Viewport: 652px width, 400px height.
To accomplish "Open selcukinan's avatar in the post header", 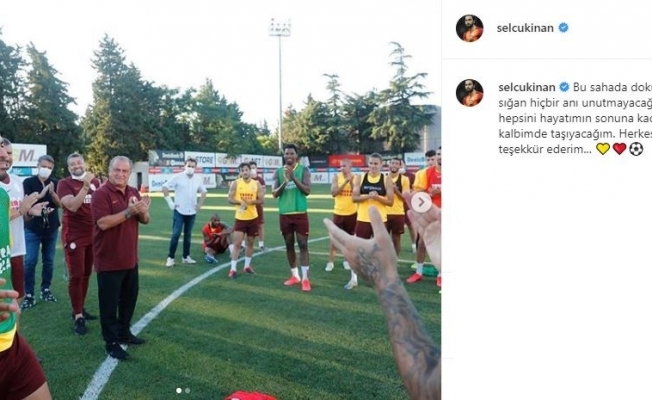I will pos(469,28).
